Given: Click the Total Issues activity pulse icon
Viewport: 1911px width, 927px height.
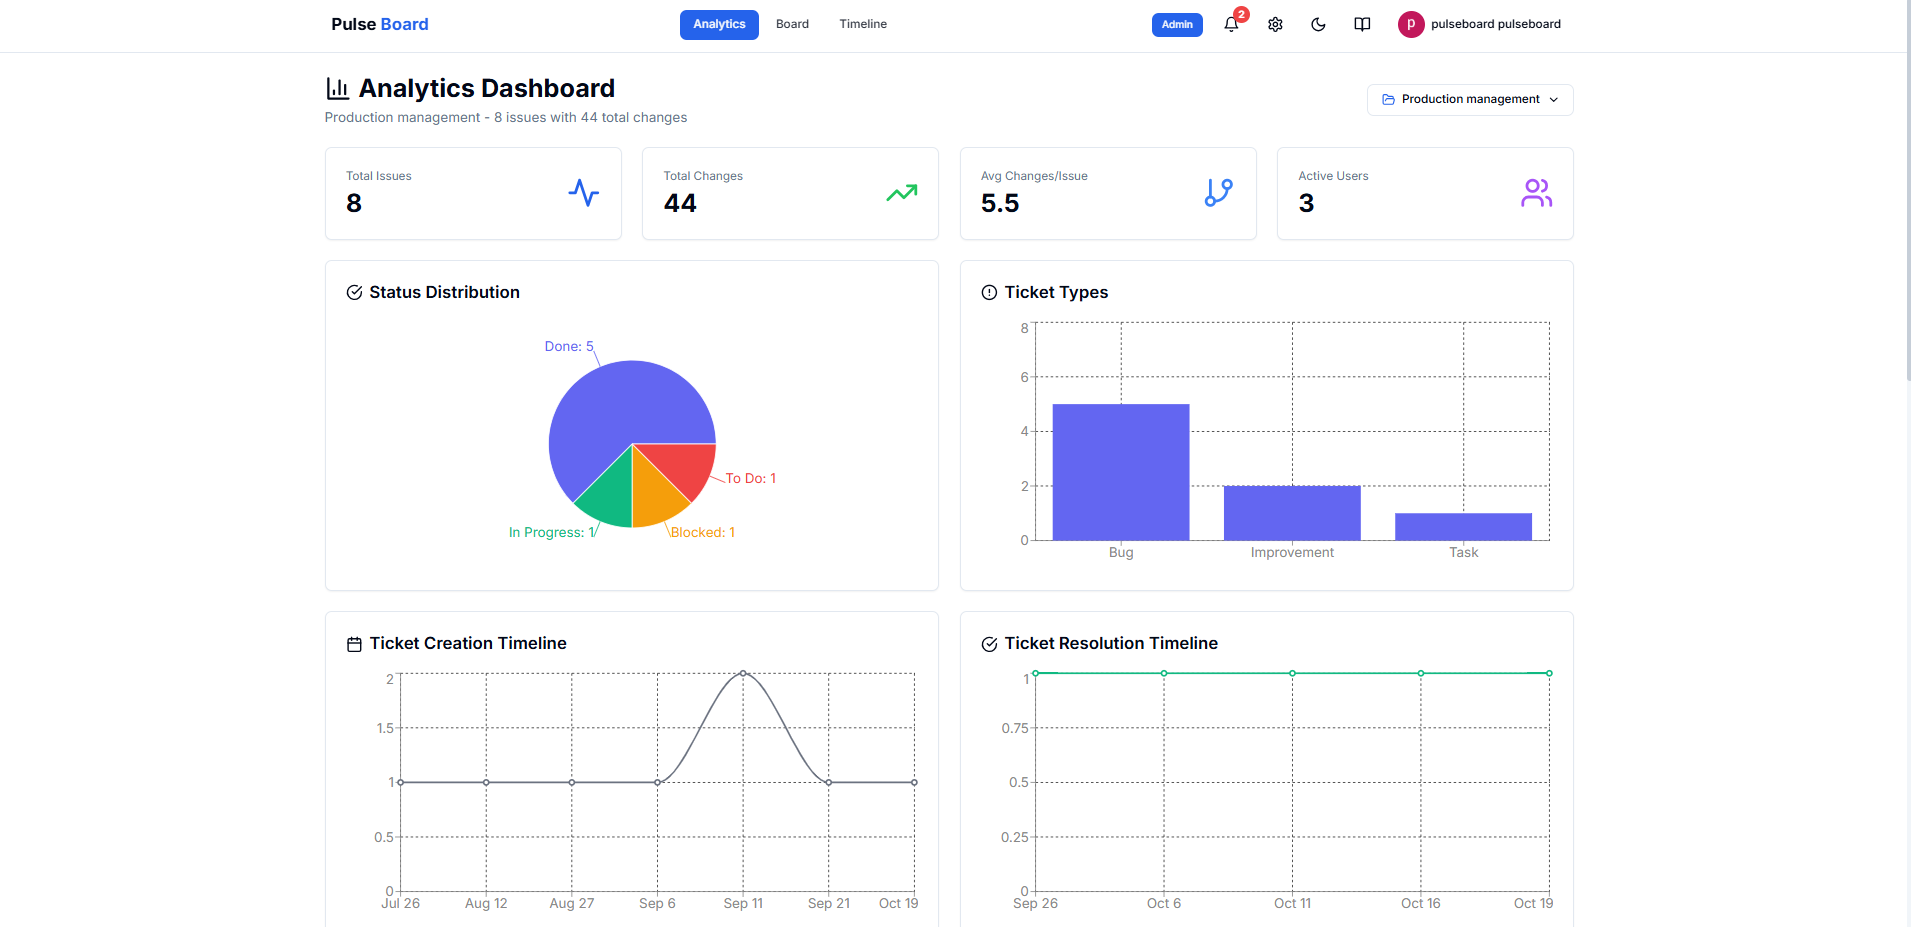Looking at the screenshot, I should (583, 193).
